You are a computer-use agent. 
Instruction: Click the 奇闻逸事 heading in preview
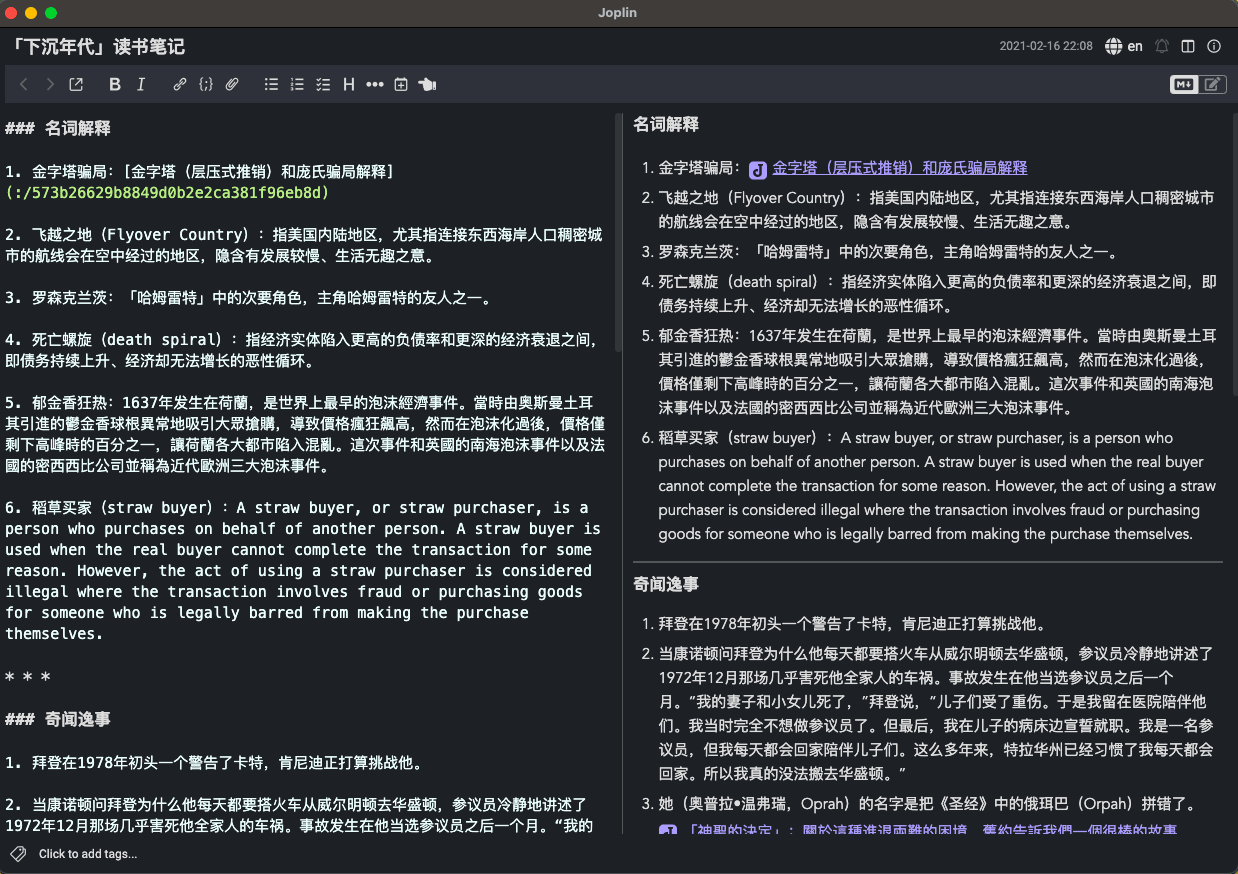666,584
